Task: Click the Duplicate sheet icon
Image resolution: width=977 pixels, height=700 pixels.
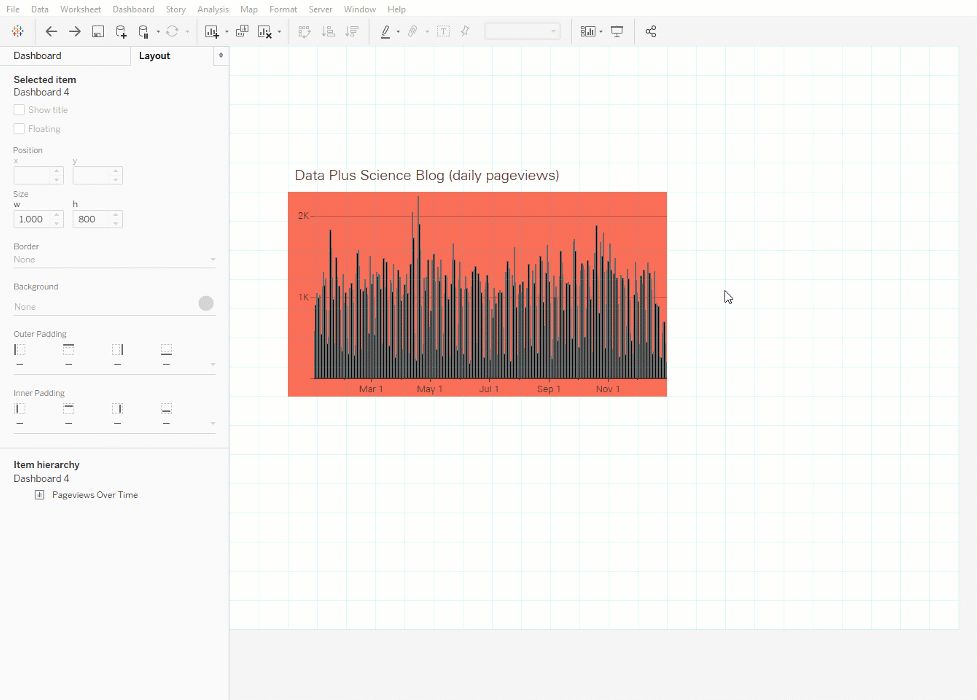Action: (x=242, y=31)
